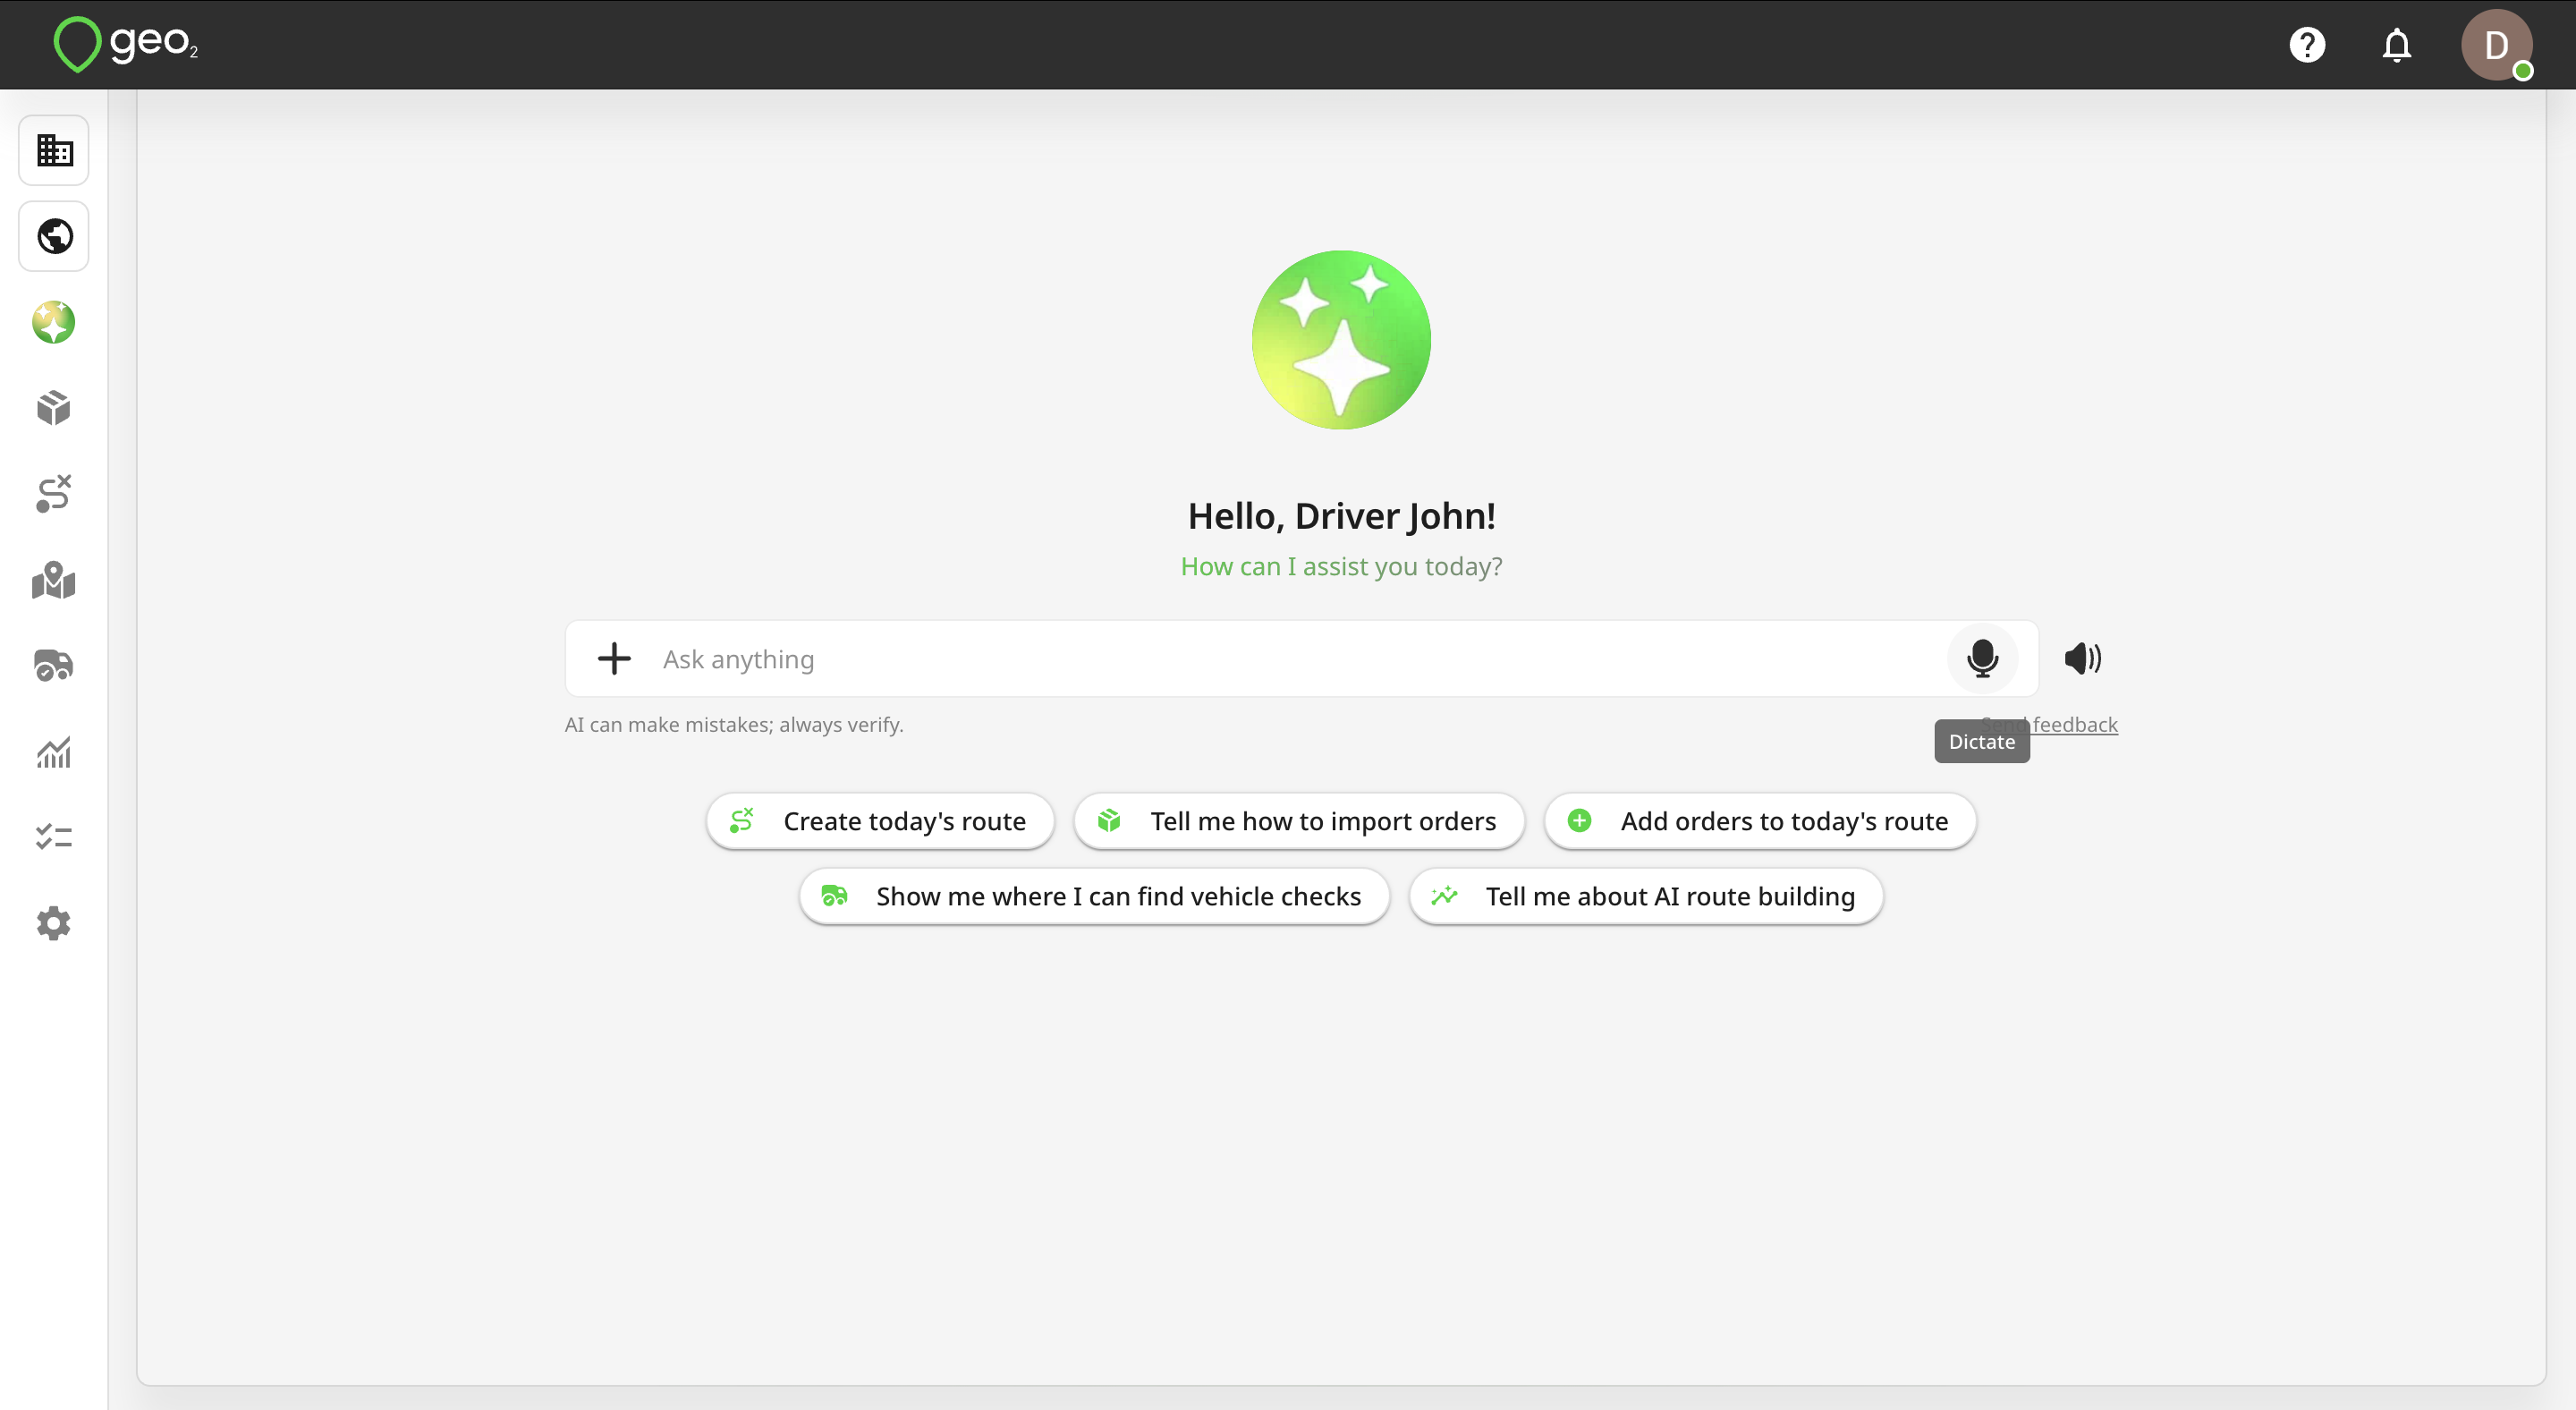Click the Dictate microphone button

[x=1982, y=659]
